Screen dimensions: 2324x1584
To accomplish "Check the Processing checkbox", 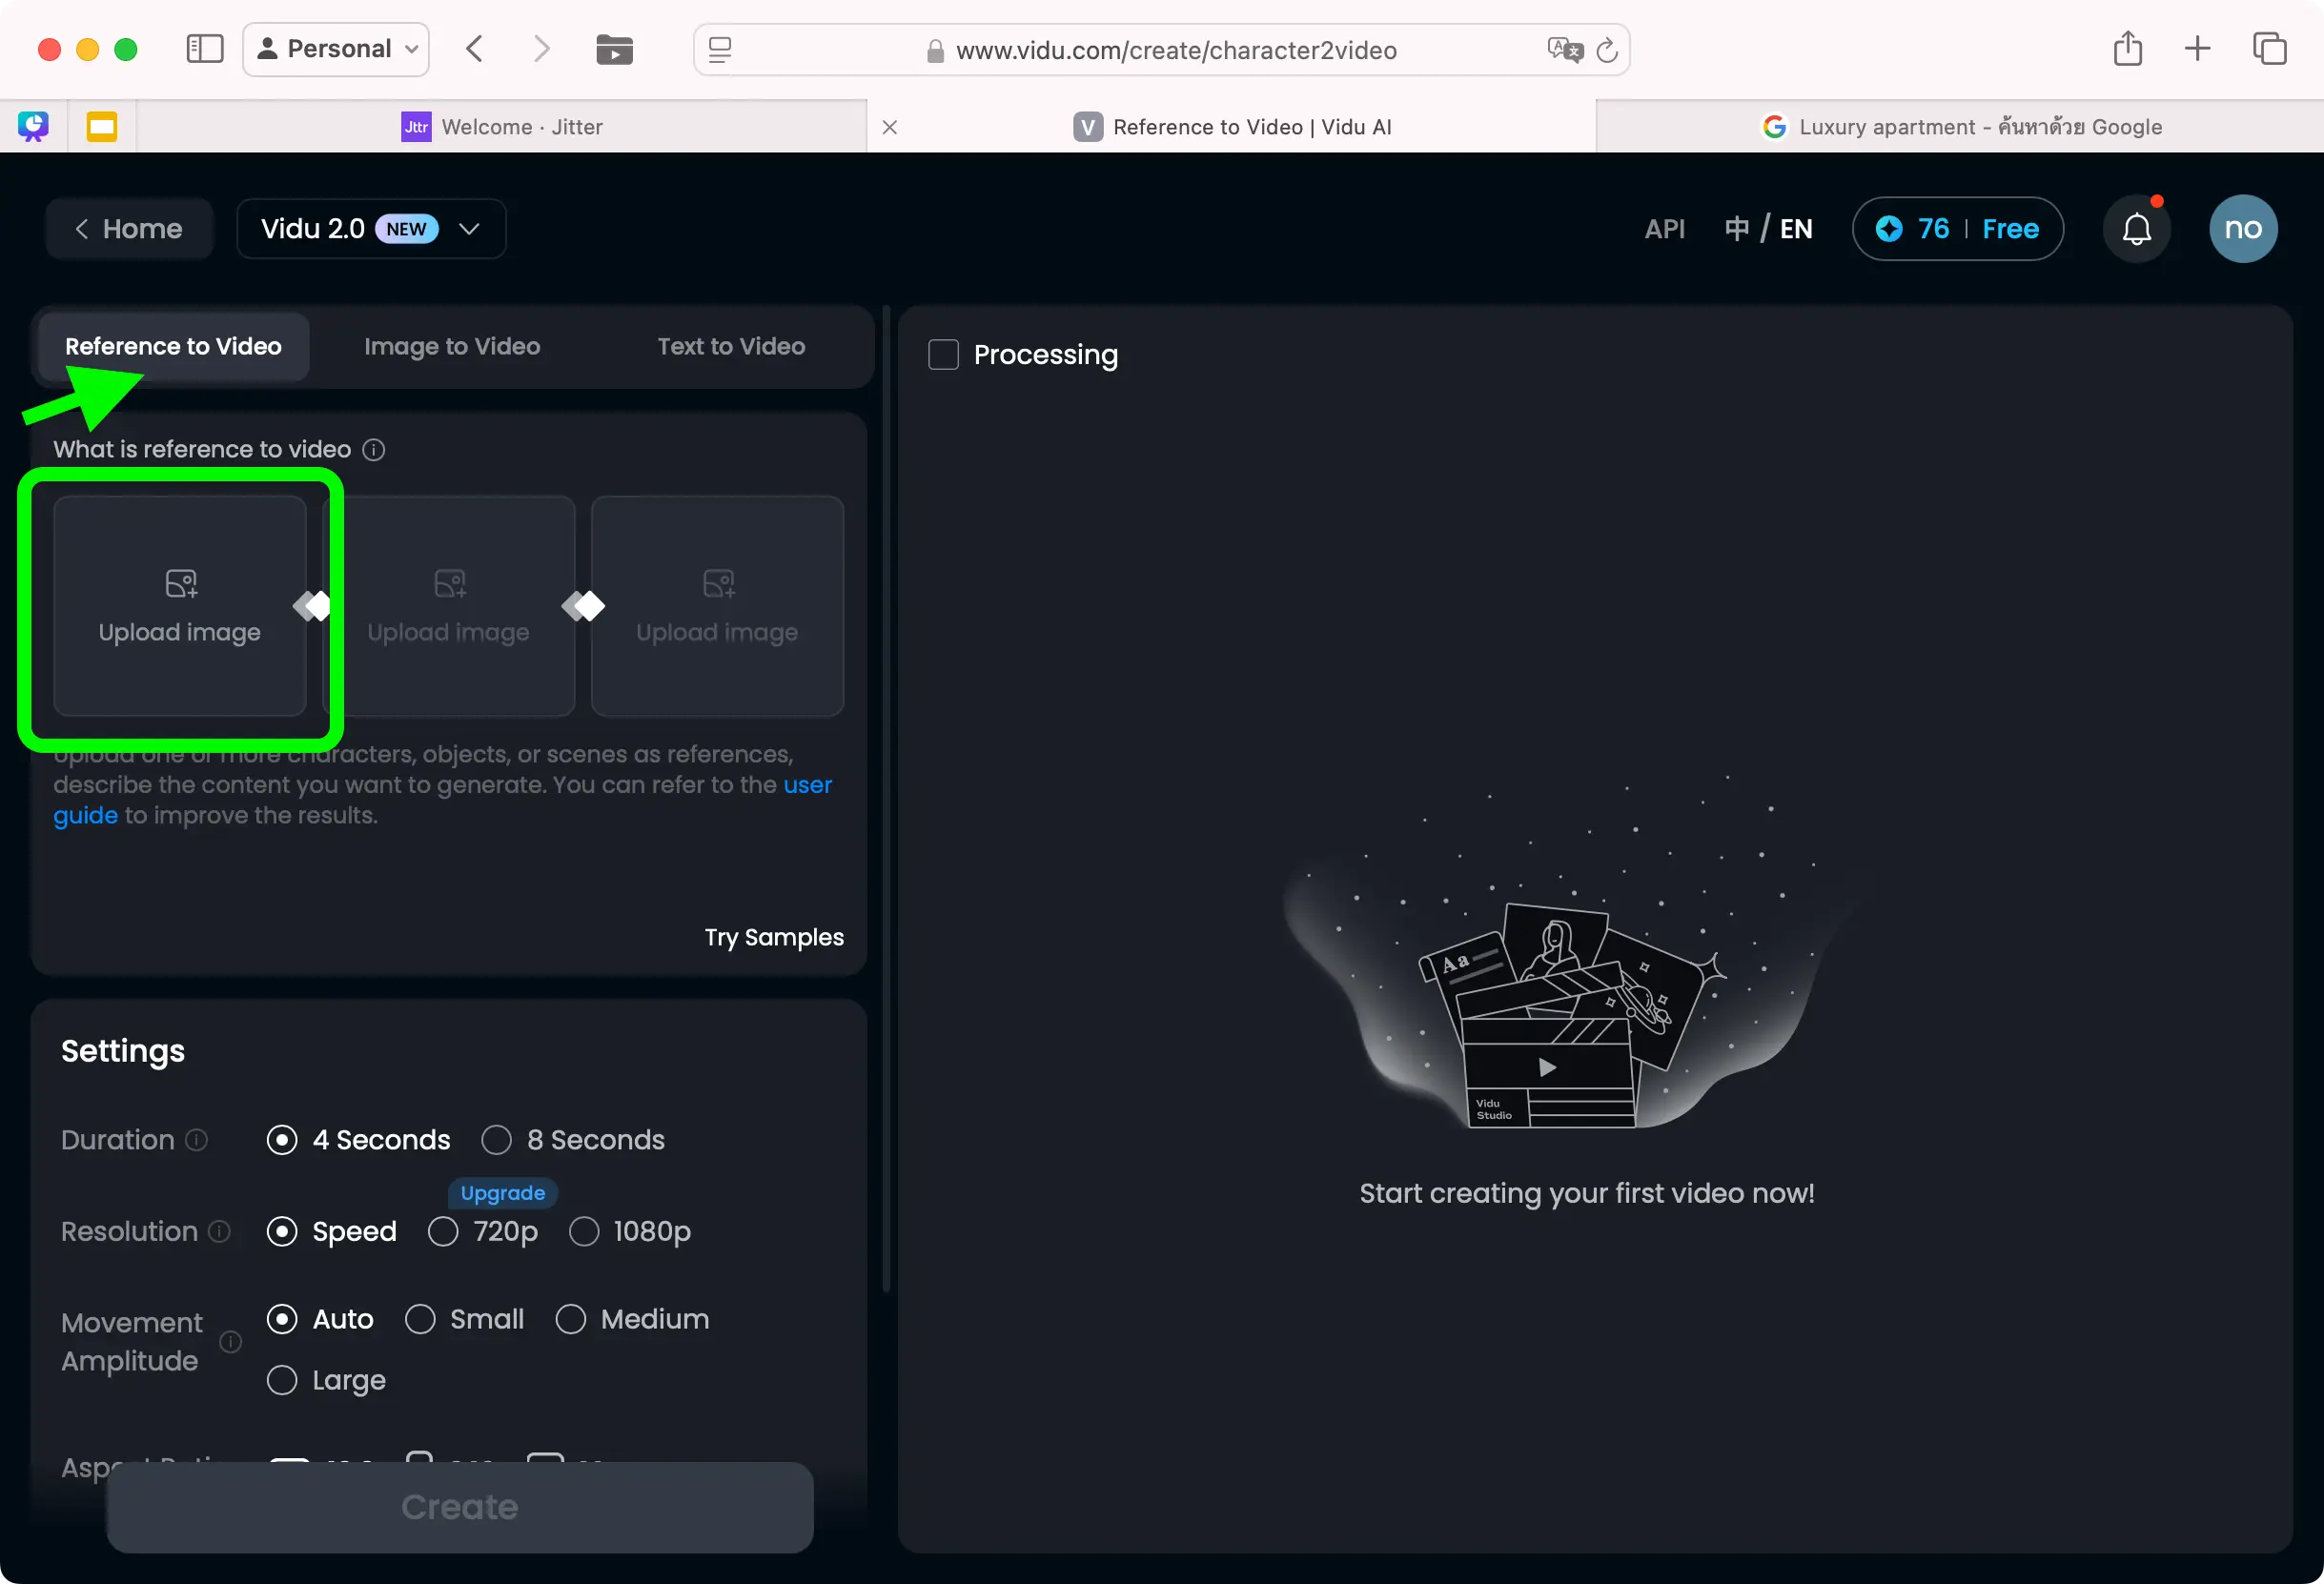I will tap(943, 355).
